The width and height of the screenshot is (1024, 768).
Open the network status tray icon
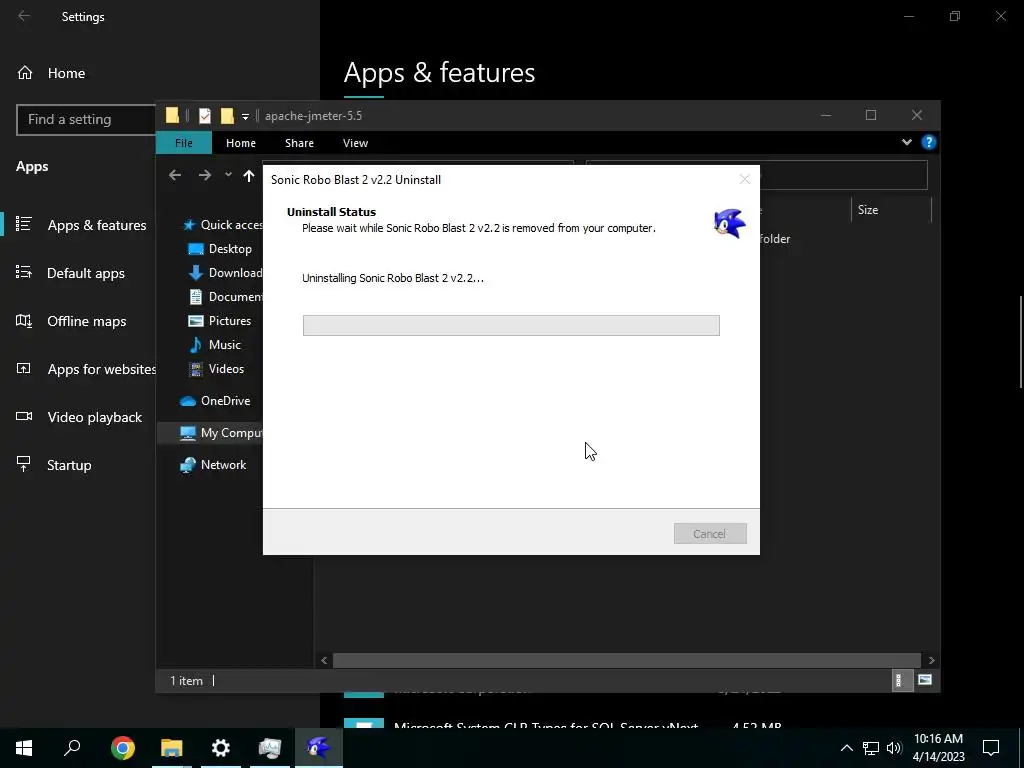pyautogui.click(x=871, y=748)
